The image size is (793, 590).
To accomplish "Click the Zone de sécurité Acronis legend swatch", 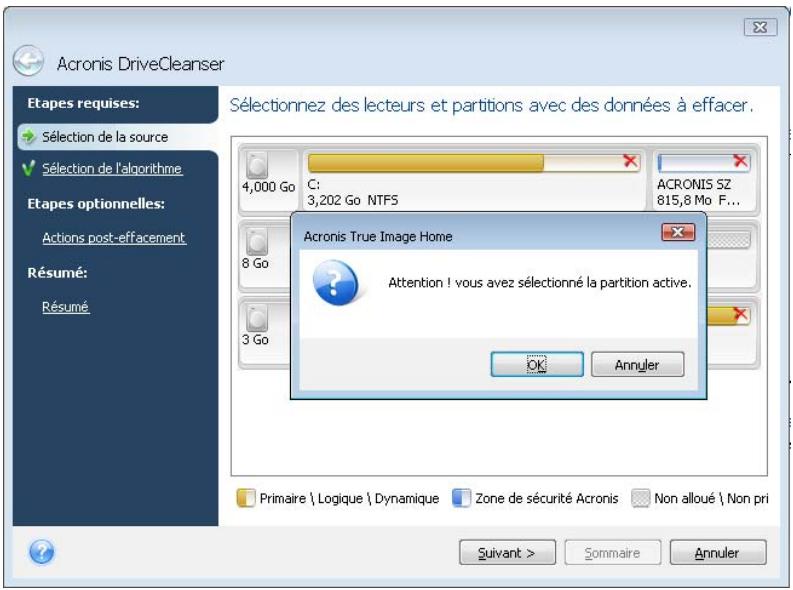I will [461, 498].
